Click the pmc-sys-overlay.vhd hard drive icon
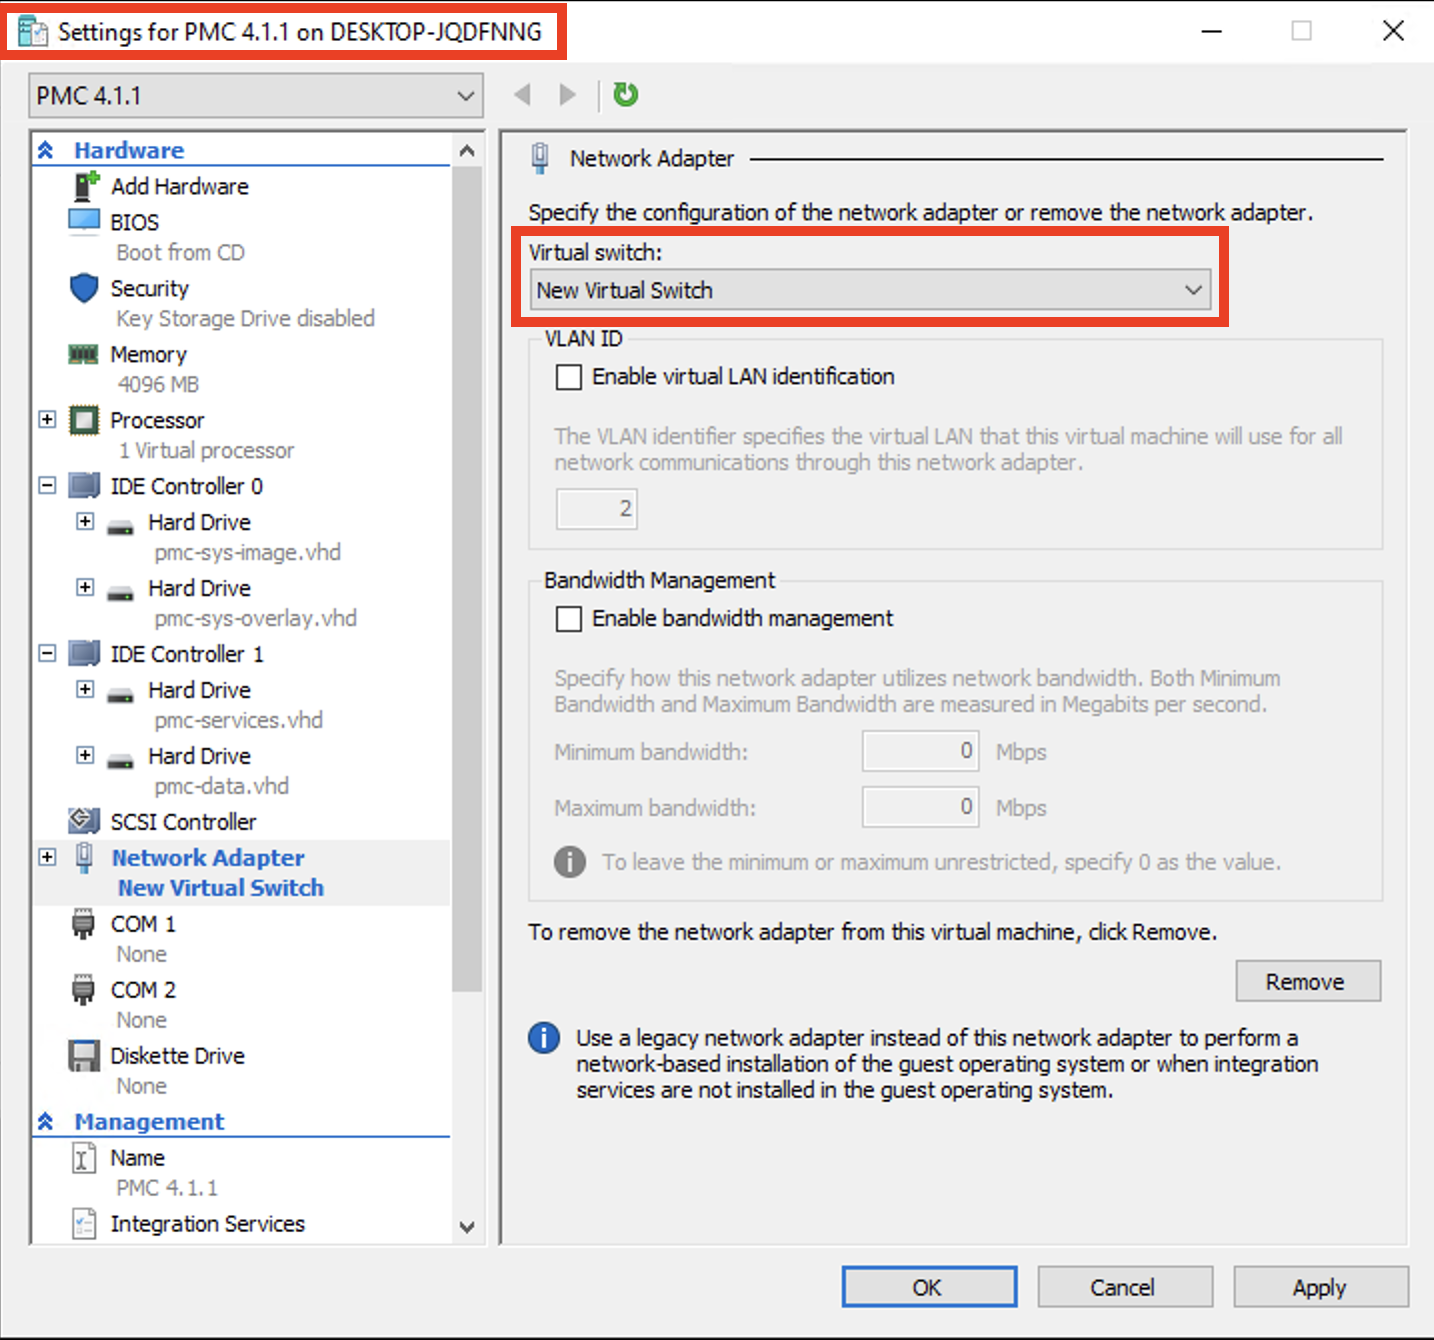Screen dimensions: 1434x1340 (120, 592)
